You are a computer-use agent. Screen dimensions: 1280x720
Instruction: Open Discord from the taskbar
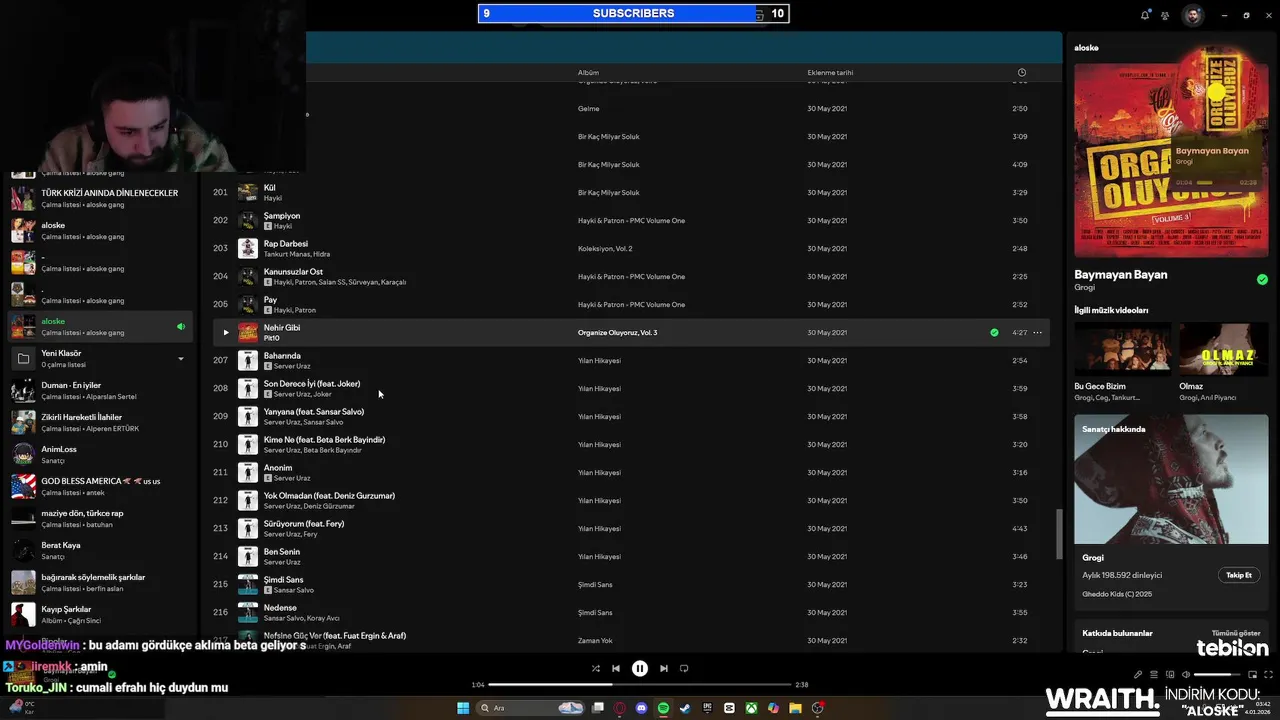tap(642, 708)
